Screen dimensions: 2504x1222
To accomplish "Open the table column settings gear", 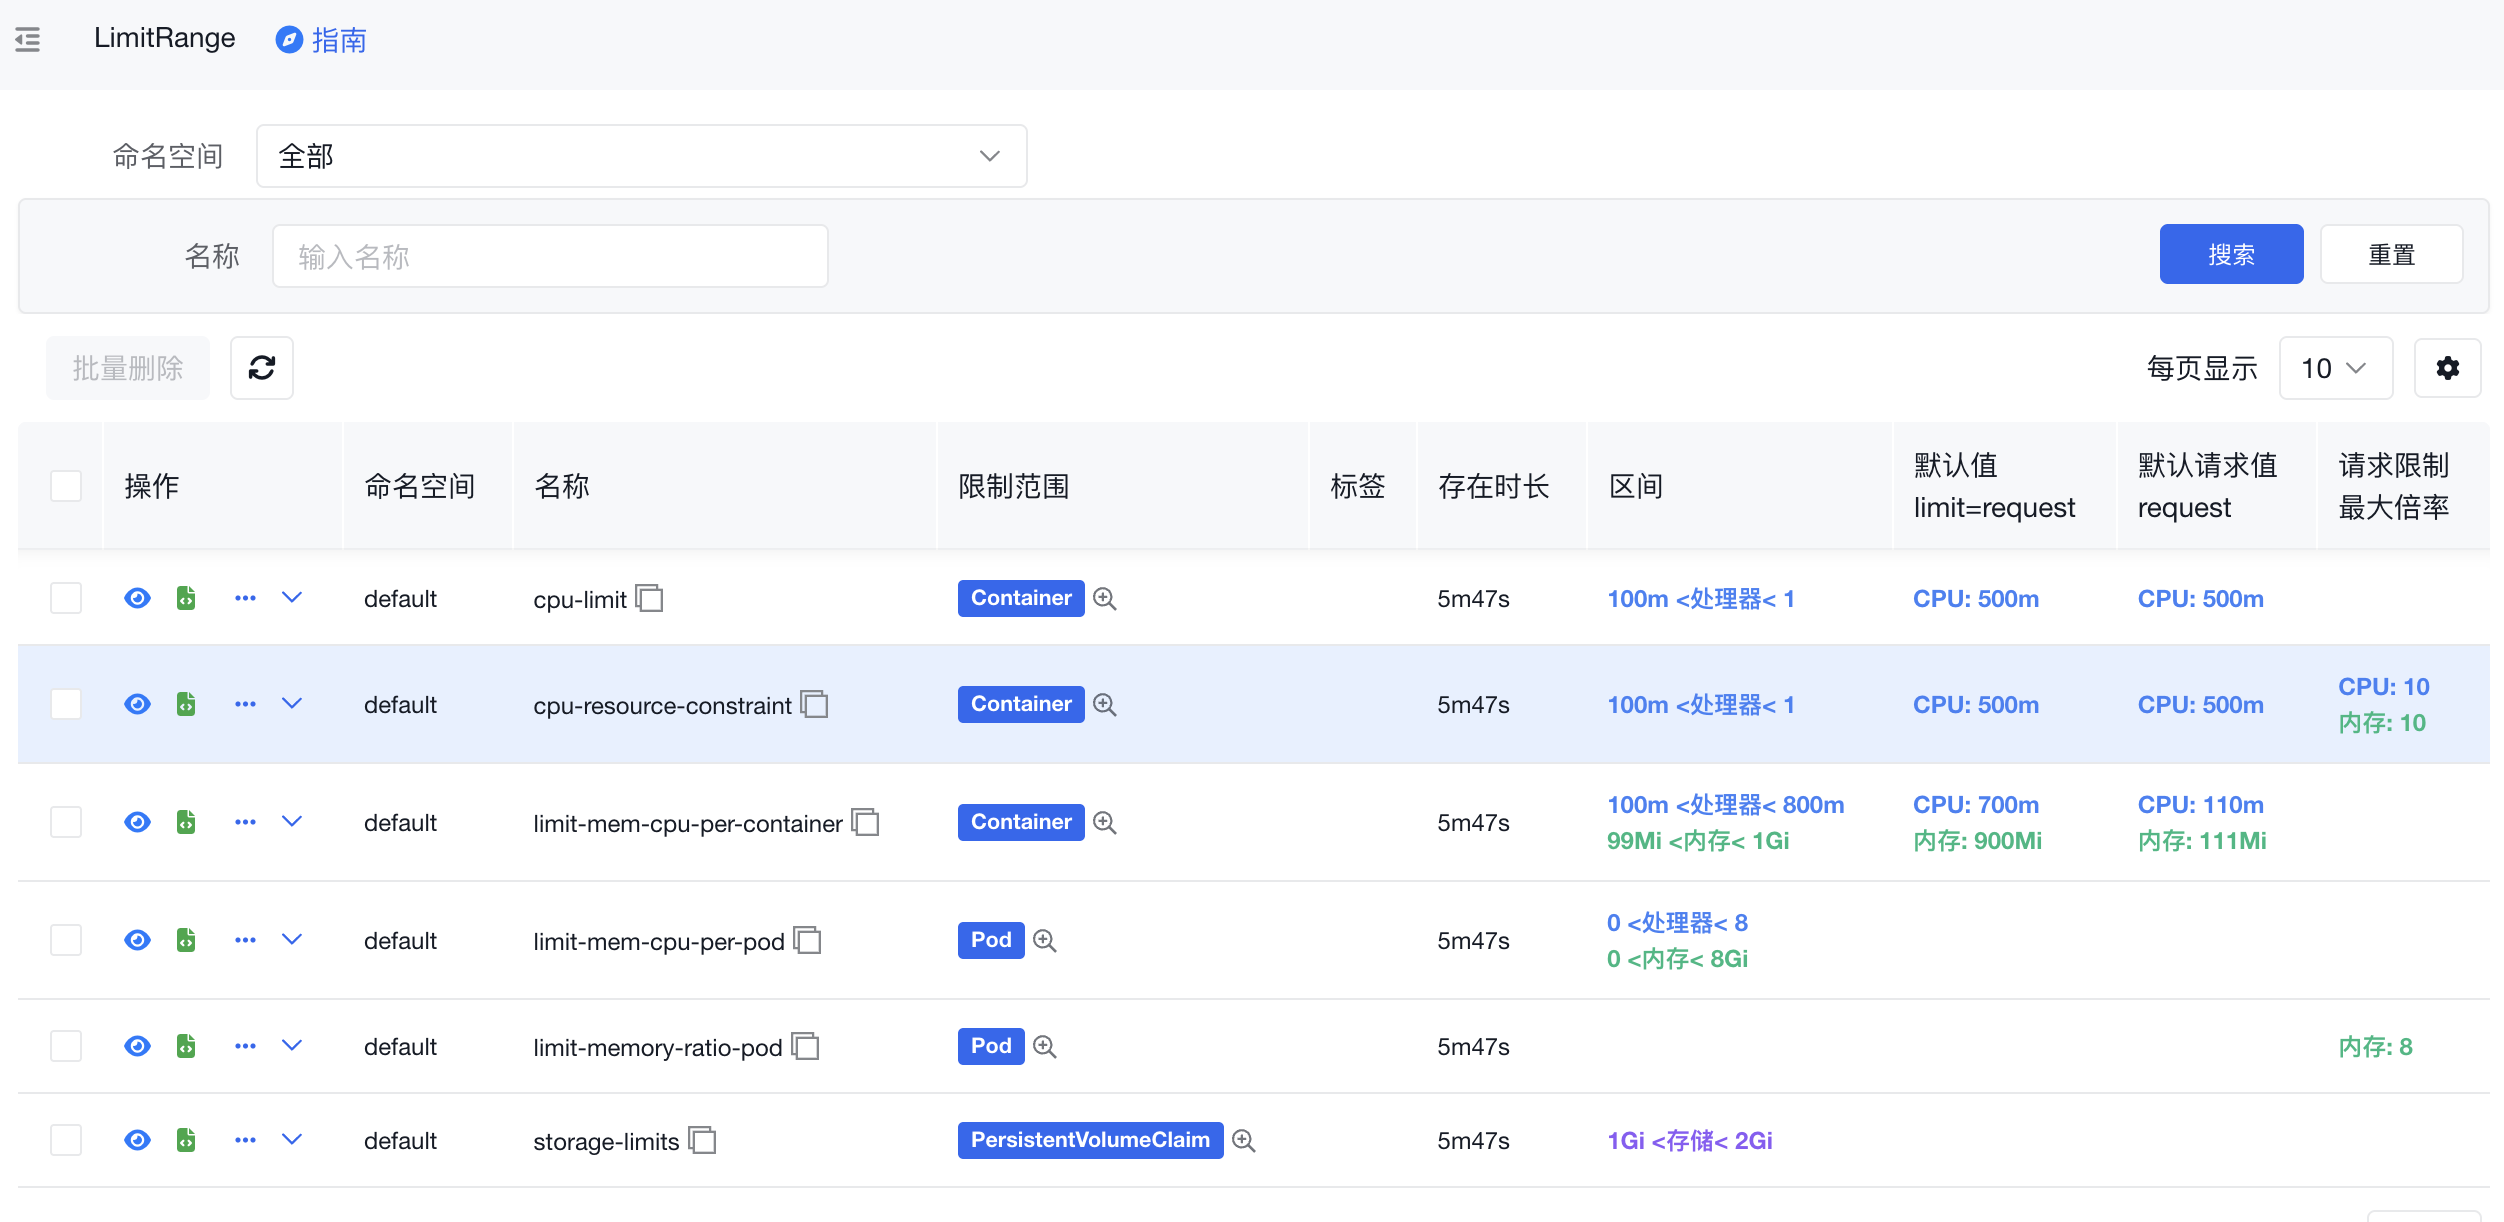I will click(x=2447, y=368).
